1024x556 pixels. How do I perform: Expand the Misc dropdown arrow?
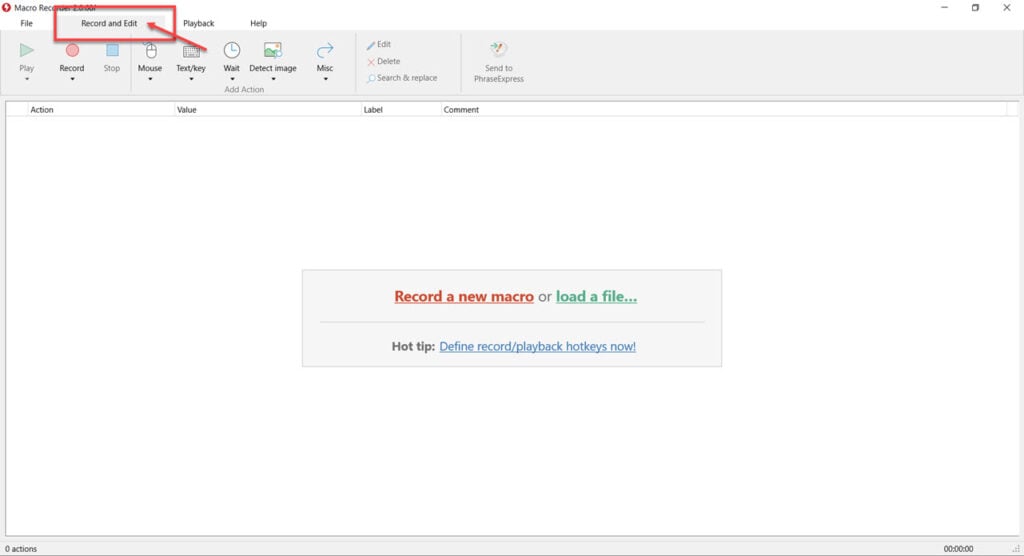coord(325,79)
